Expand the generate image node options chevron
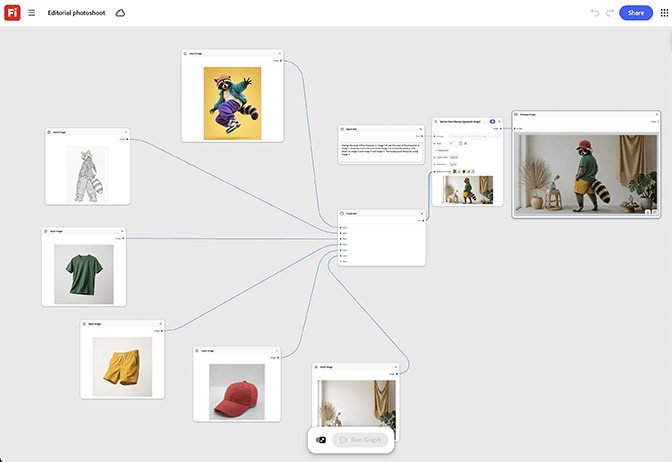The width and height of the screenshot is (672, 462). [499, 121]
